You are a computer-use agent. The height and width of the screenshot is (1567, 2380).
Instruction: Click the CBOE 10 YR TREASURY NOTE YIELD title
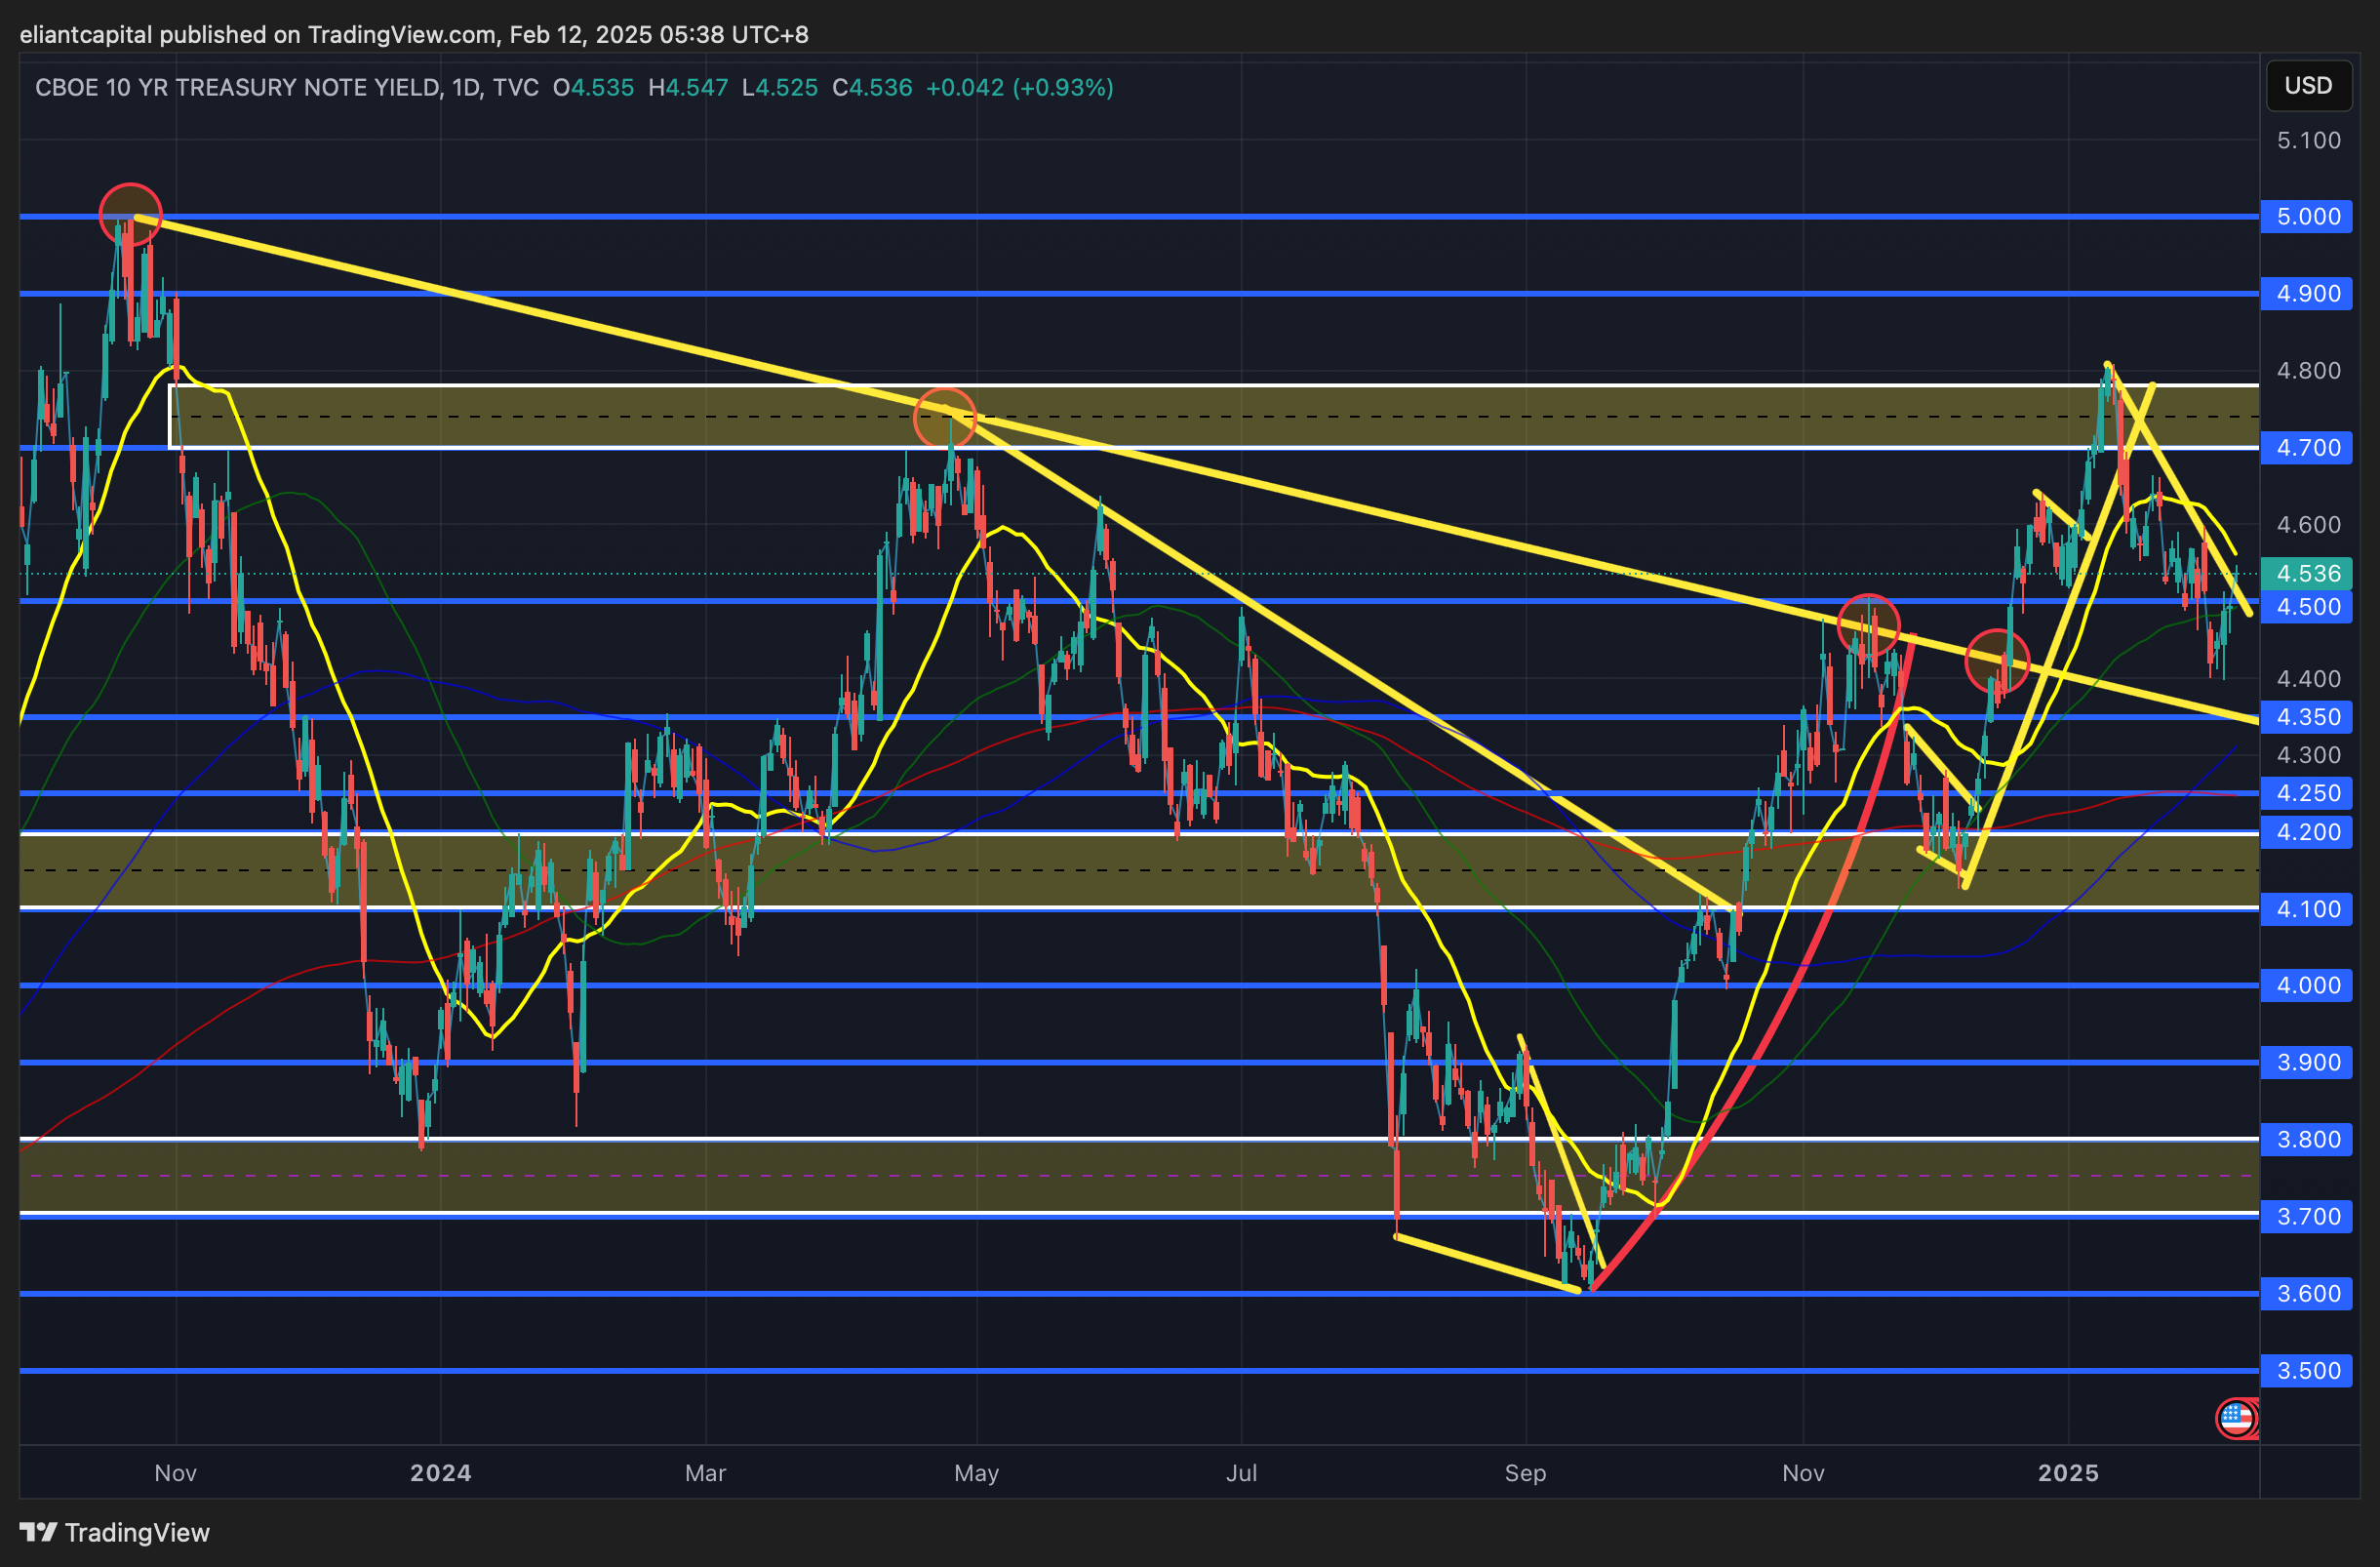(x=237, y=88)
